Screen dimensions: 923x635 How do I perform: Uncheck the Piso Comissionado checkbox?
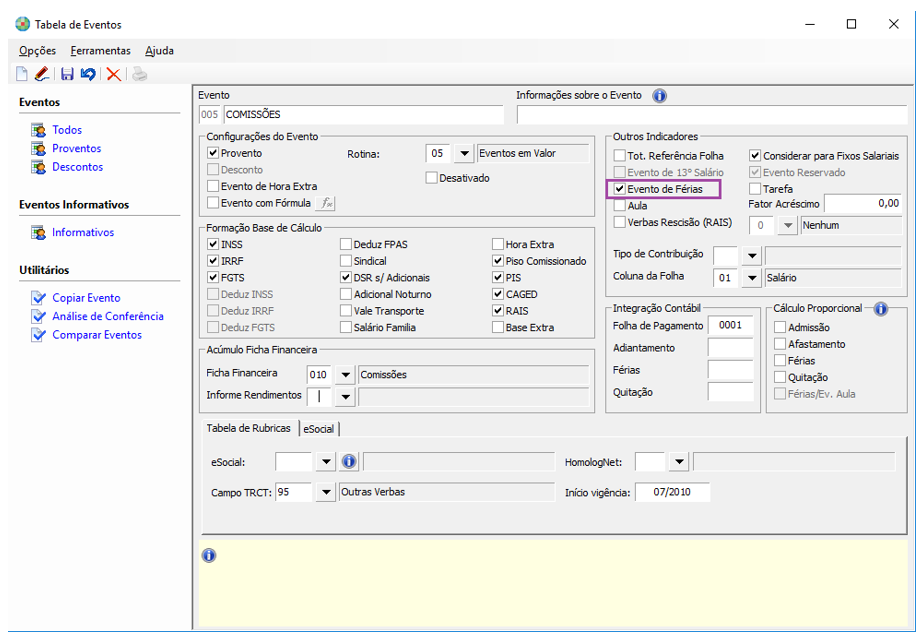tap(498, 261)
